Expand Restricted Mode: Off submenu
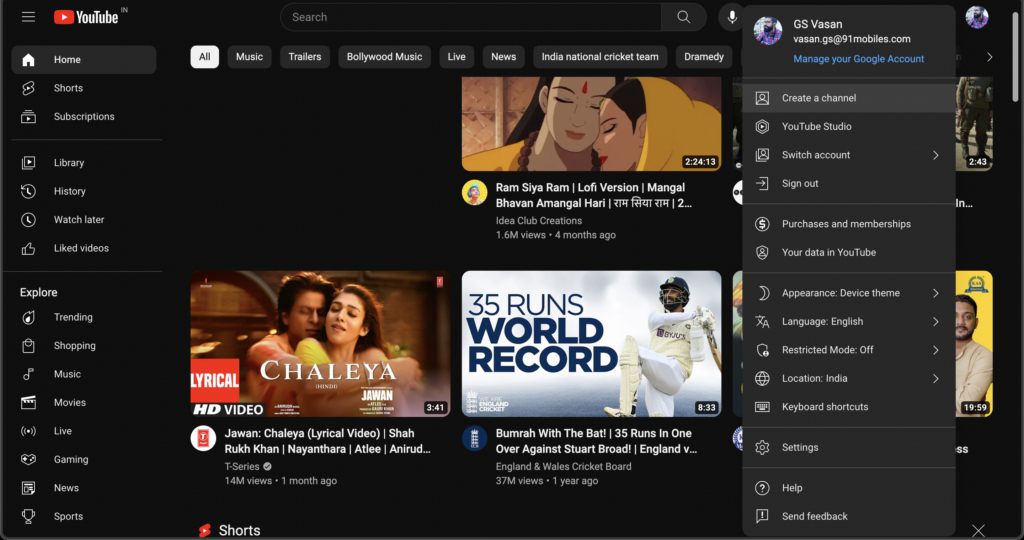Screen dimensions: 1024x540 [936, 350]
